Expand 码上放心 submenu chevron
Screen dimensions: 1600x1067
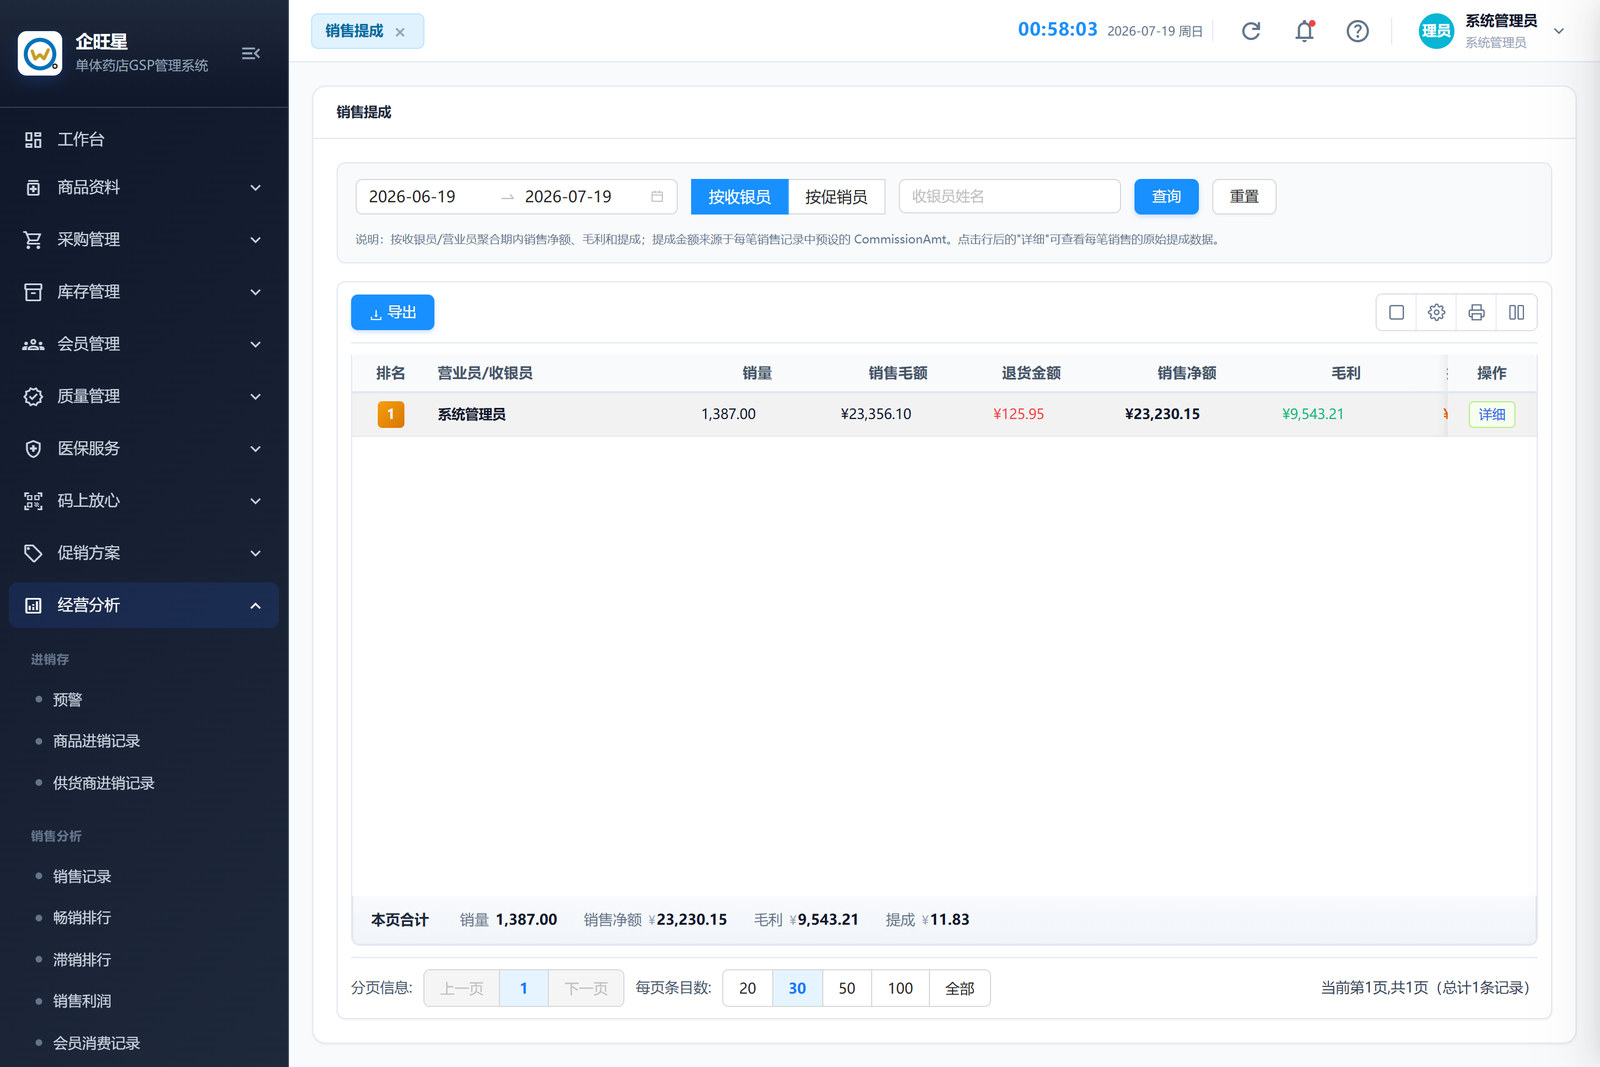[255, 501]
